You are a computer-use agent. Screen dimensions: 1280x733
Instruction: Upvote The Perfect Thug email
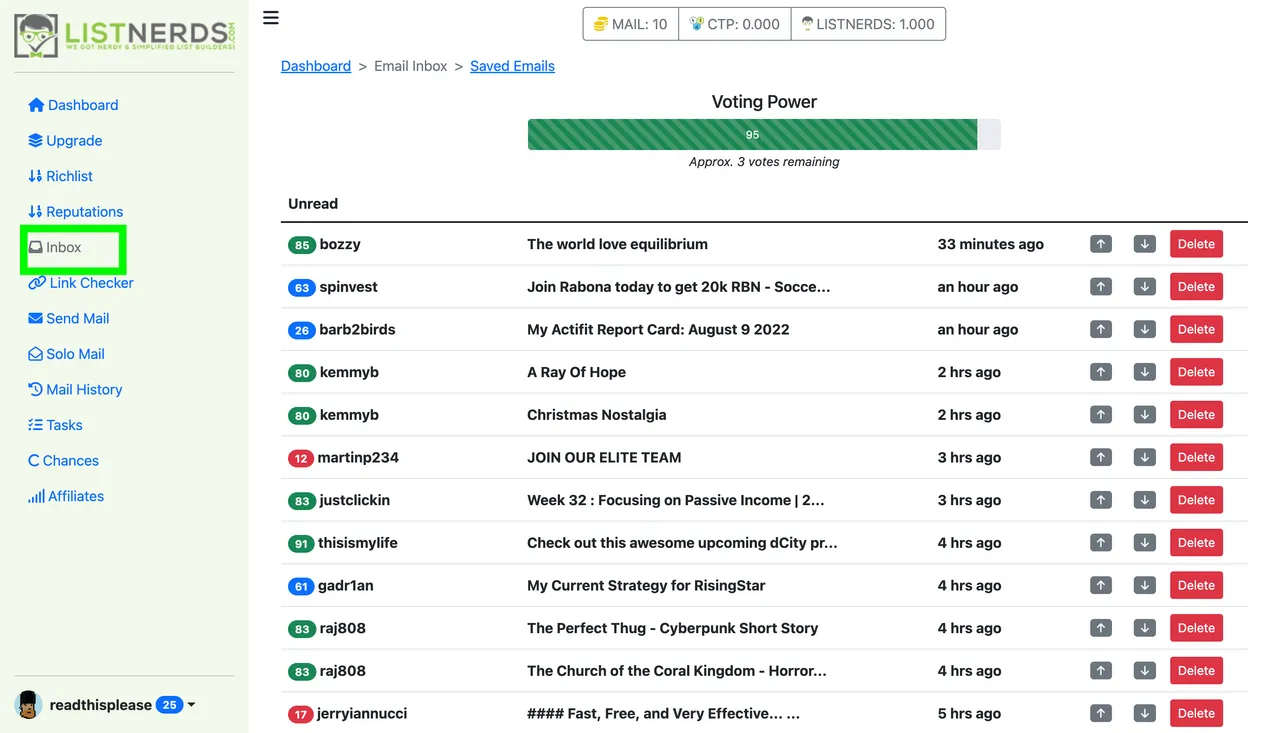tap(1101, 628)
